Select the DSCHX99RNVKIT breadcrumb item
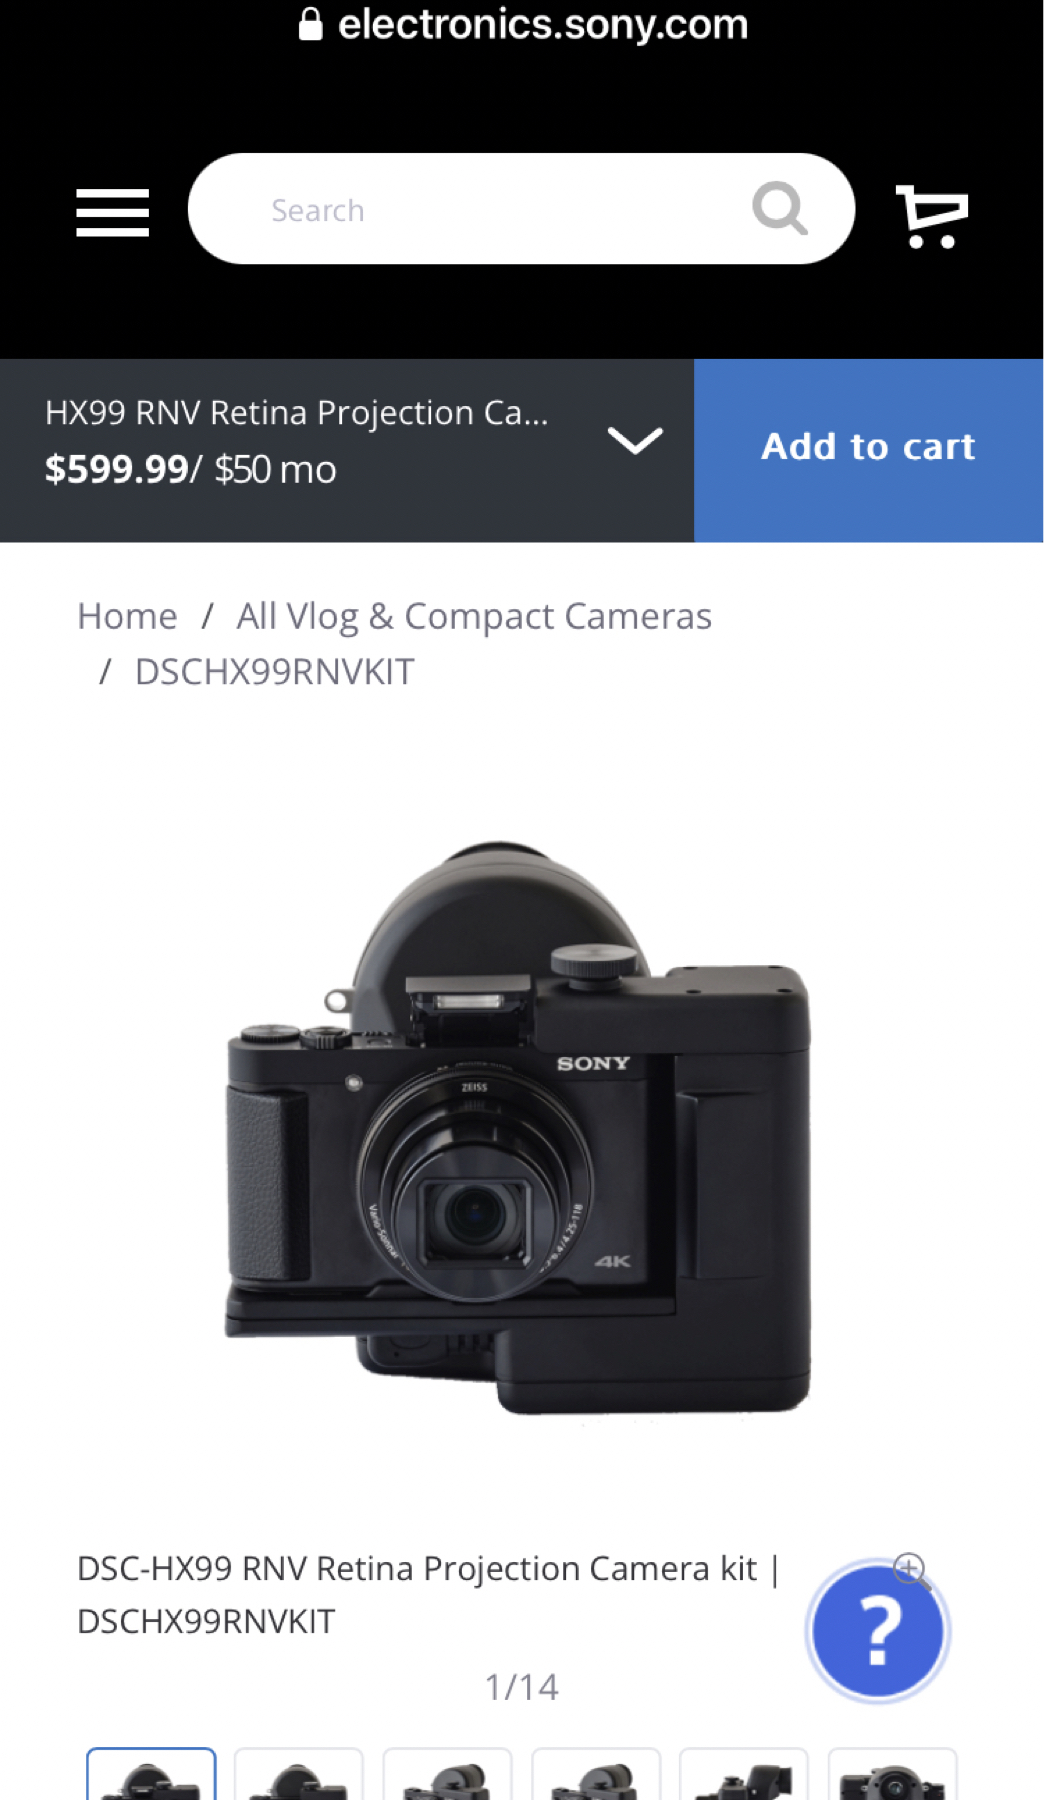Screen dimensions: 1044x1800 [x=274, y=672]
